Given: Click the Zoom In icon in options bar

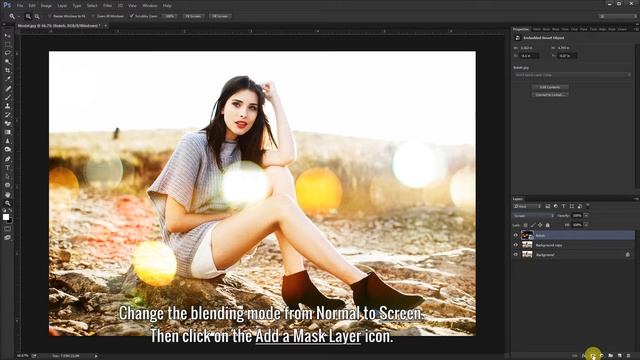Looking at the screenshot, I should tap(28, 16).
